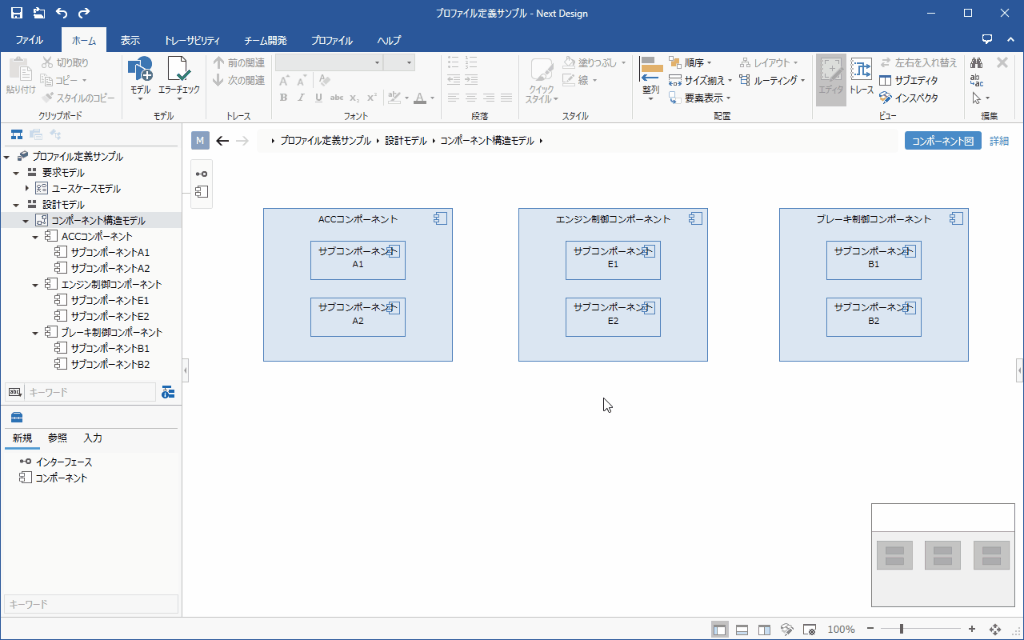Select サブコンポーネントE1 in the model tree
Viewport: 1024px width, 640px height.
click(x=110, y=300)
